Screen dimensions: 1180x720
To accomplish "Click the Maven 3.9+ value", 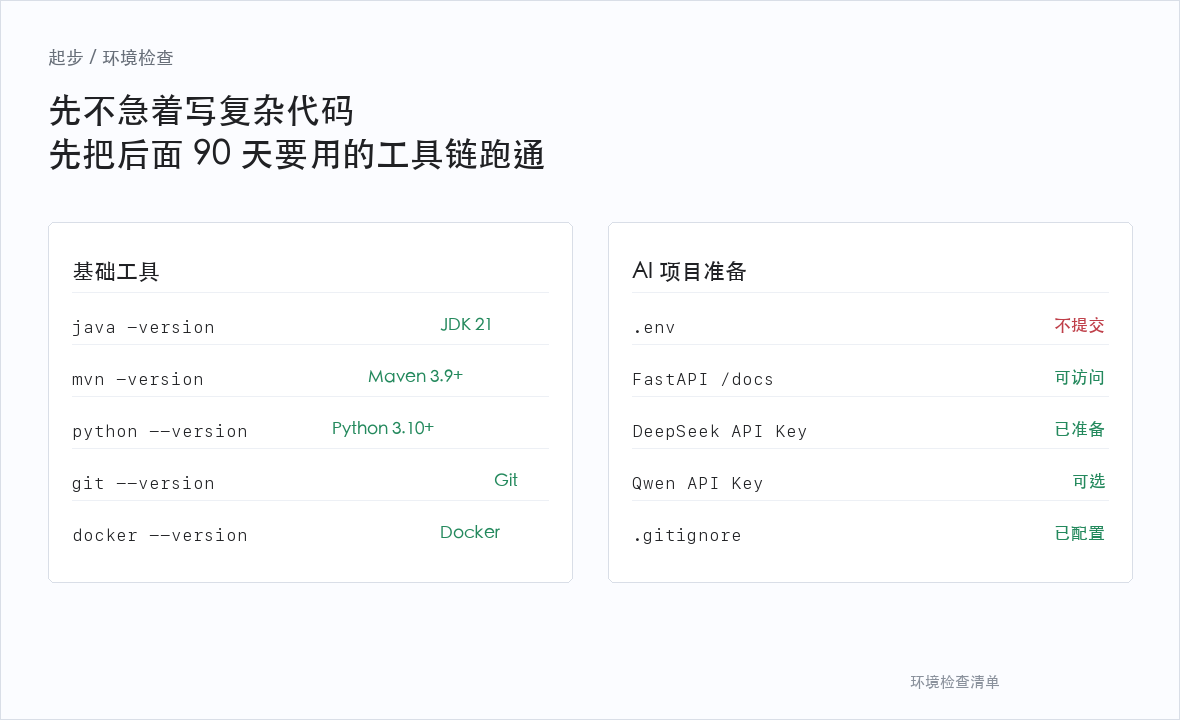I will click(x=415, y=376).
